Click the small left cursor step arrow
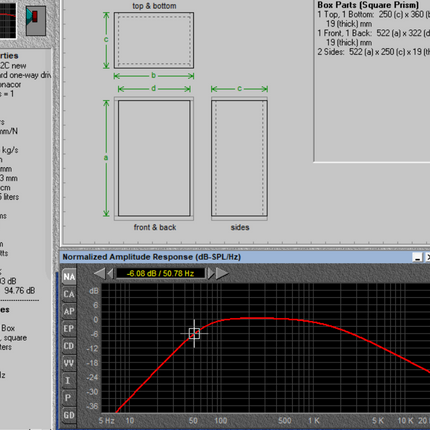Viewport: 430px width, 430px height. pos(110,274)
